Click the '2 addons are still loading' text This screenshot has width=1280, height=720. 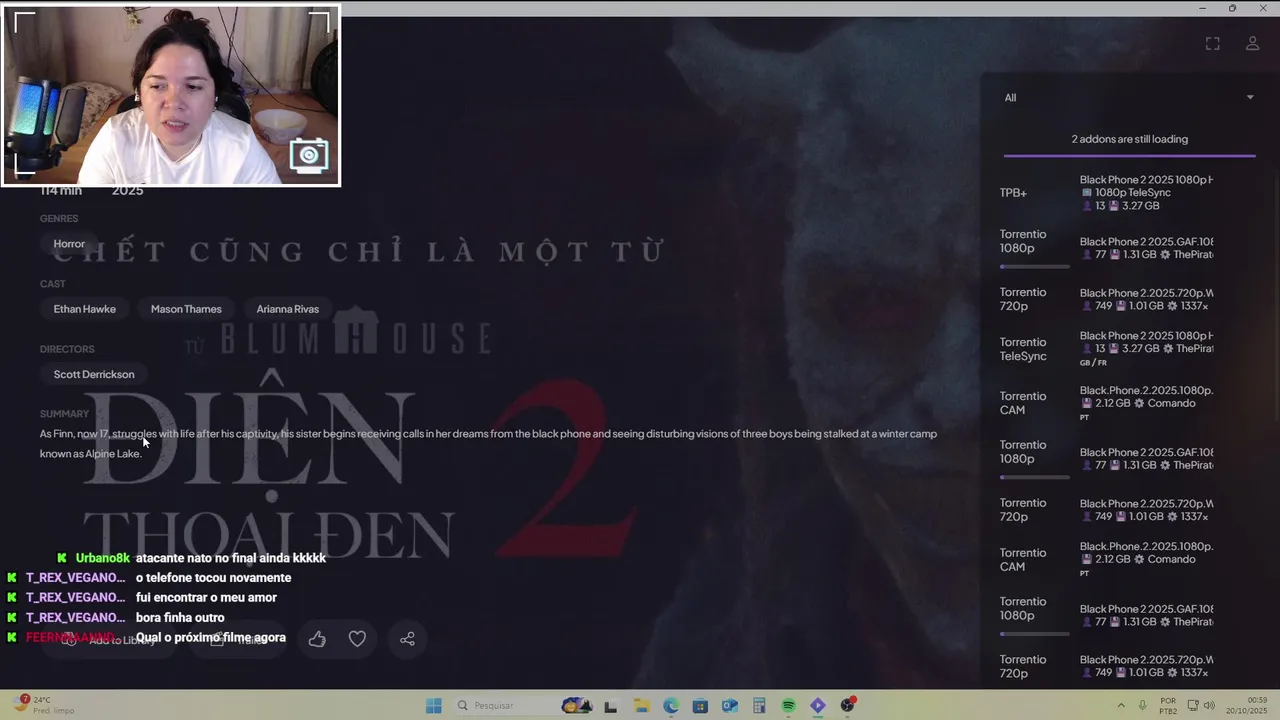(x=1129, y=139)
